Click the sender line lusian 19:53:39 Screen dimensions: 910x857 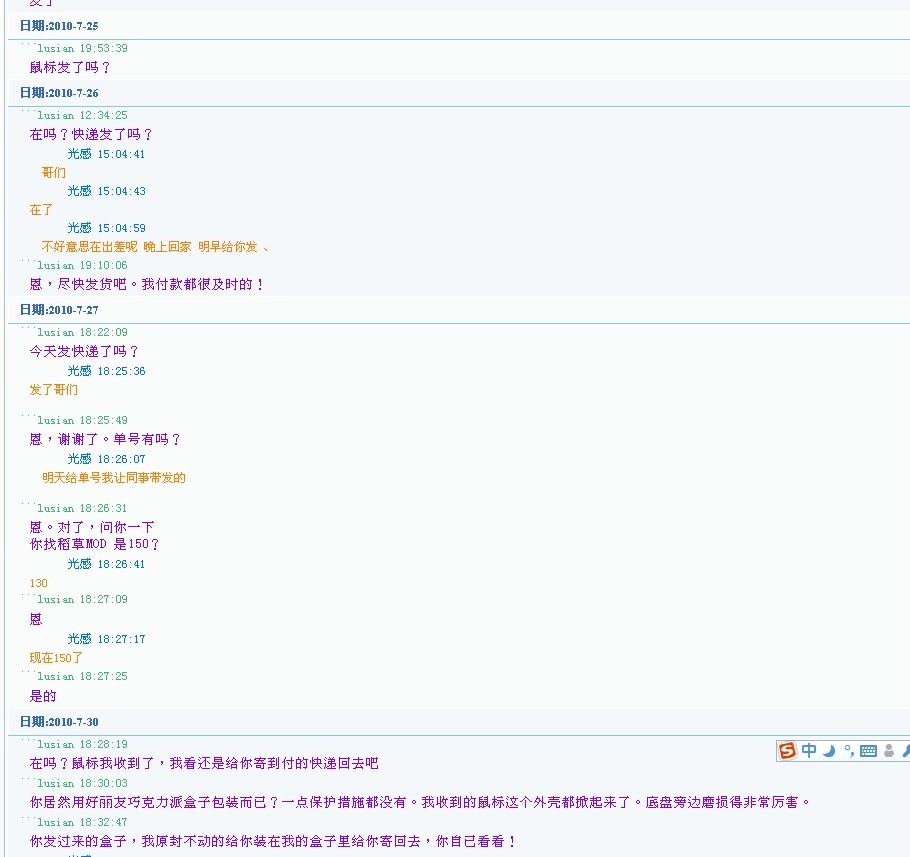(82, 48)
